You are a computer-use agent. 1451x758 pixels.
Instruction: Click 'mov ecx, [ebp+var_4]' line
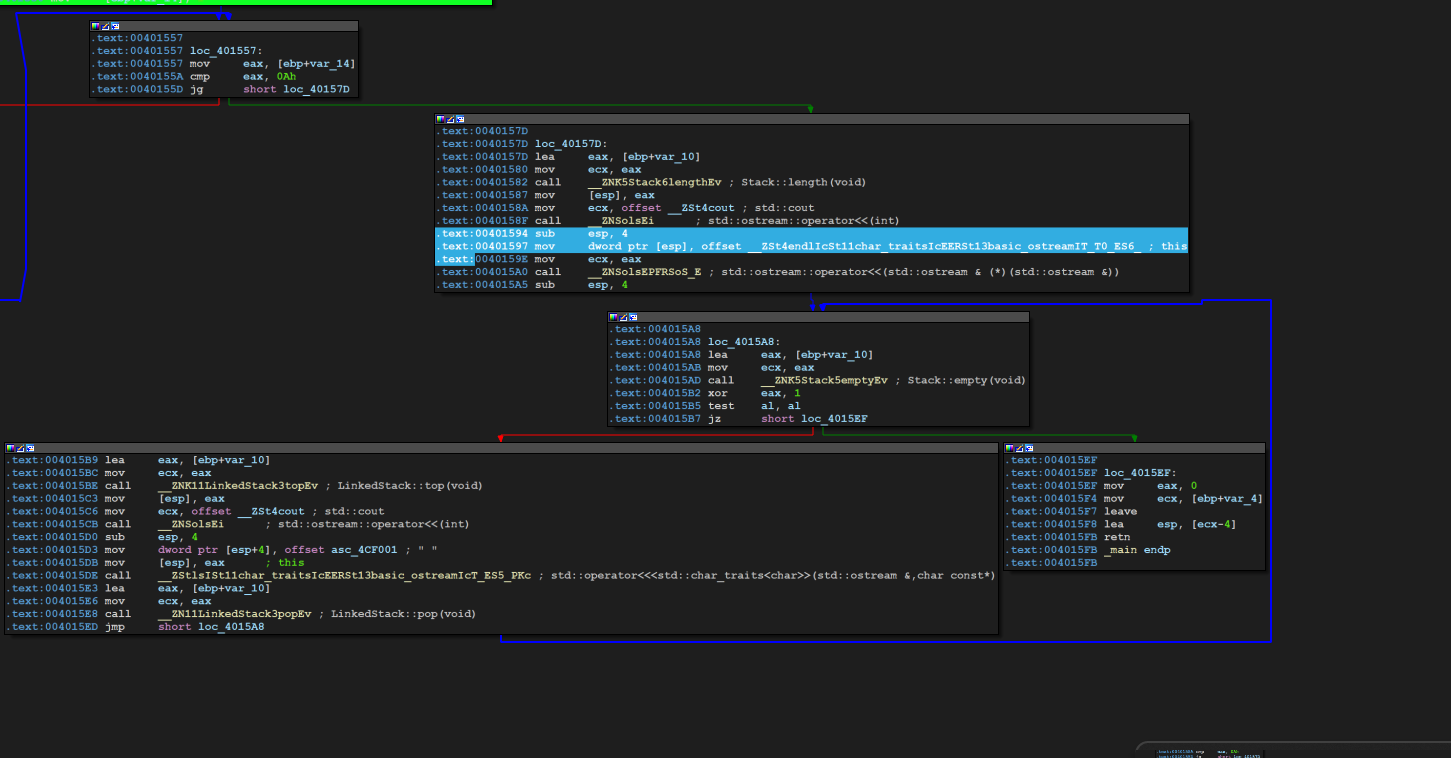tap(1134, 498)
